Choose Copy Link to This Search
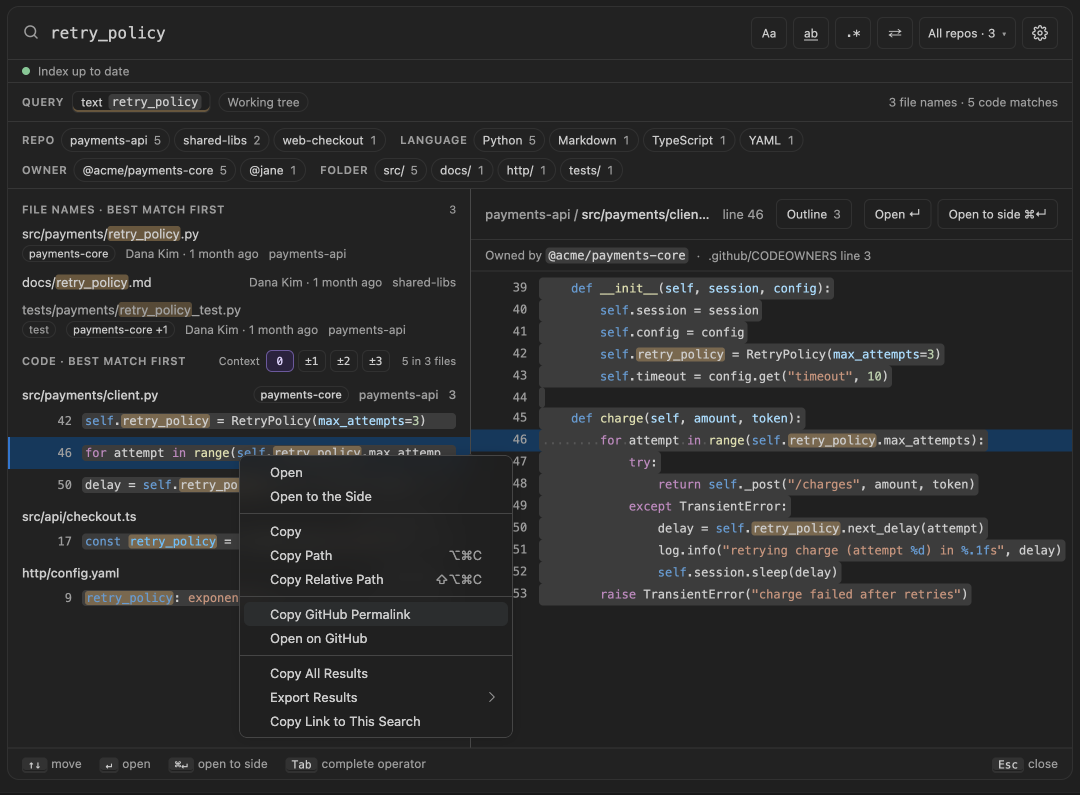Screen dimensions: 1080x795 [375, 722]
